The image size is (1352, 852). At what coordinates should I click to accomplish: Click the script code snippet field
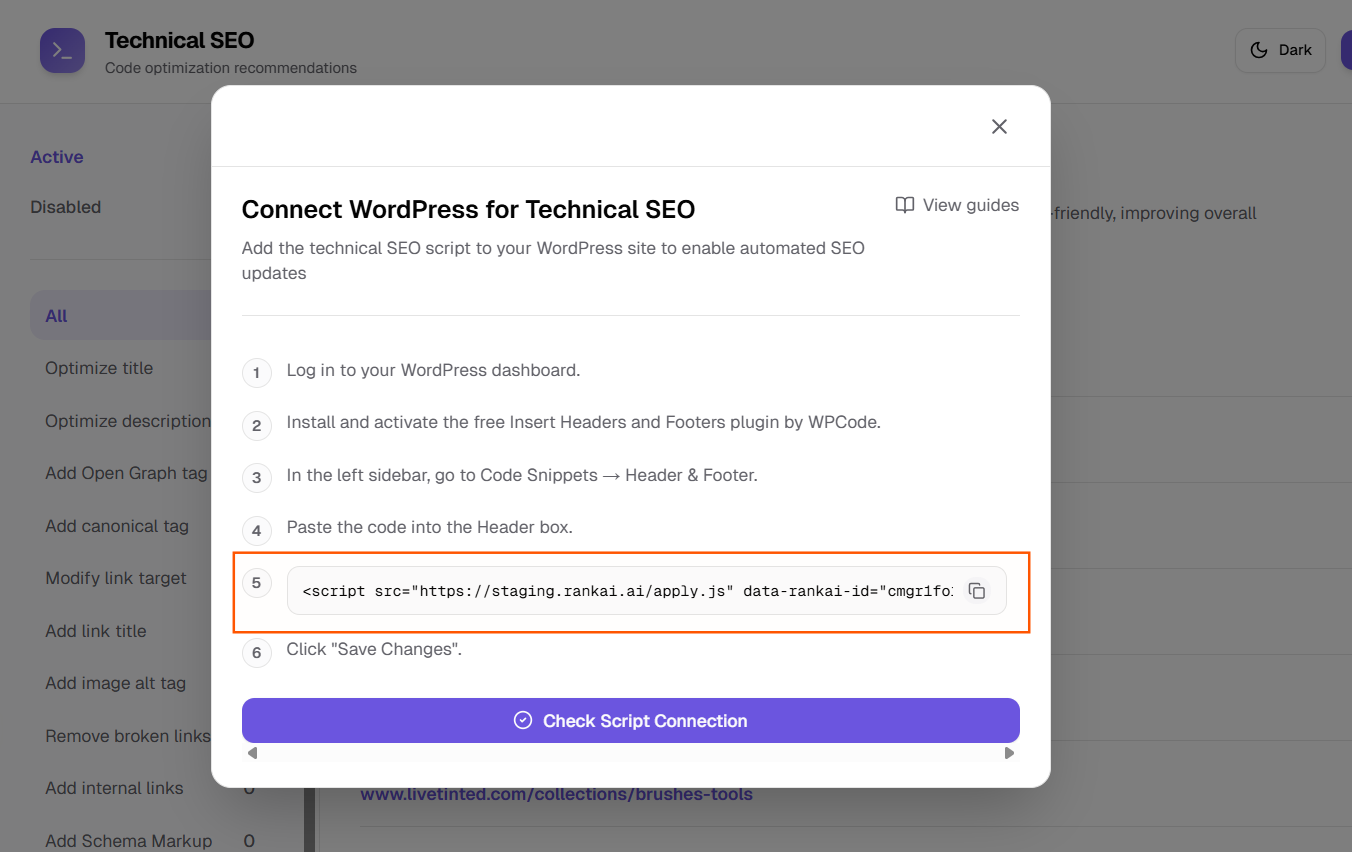627,591
